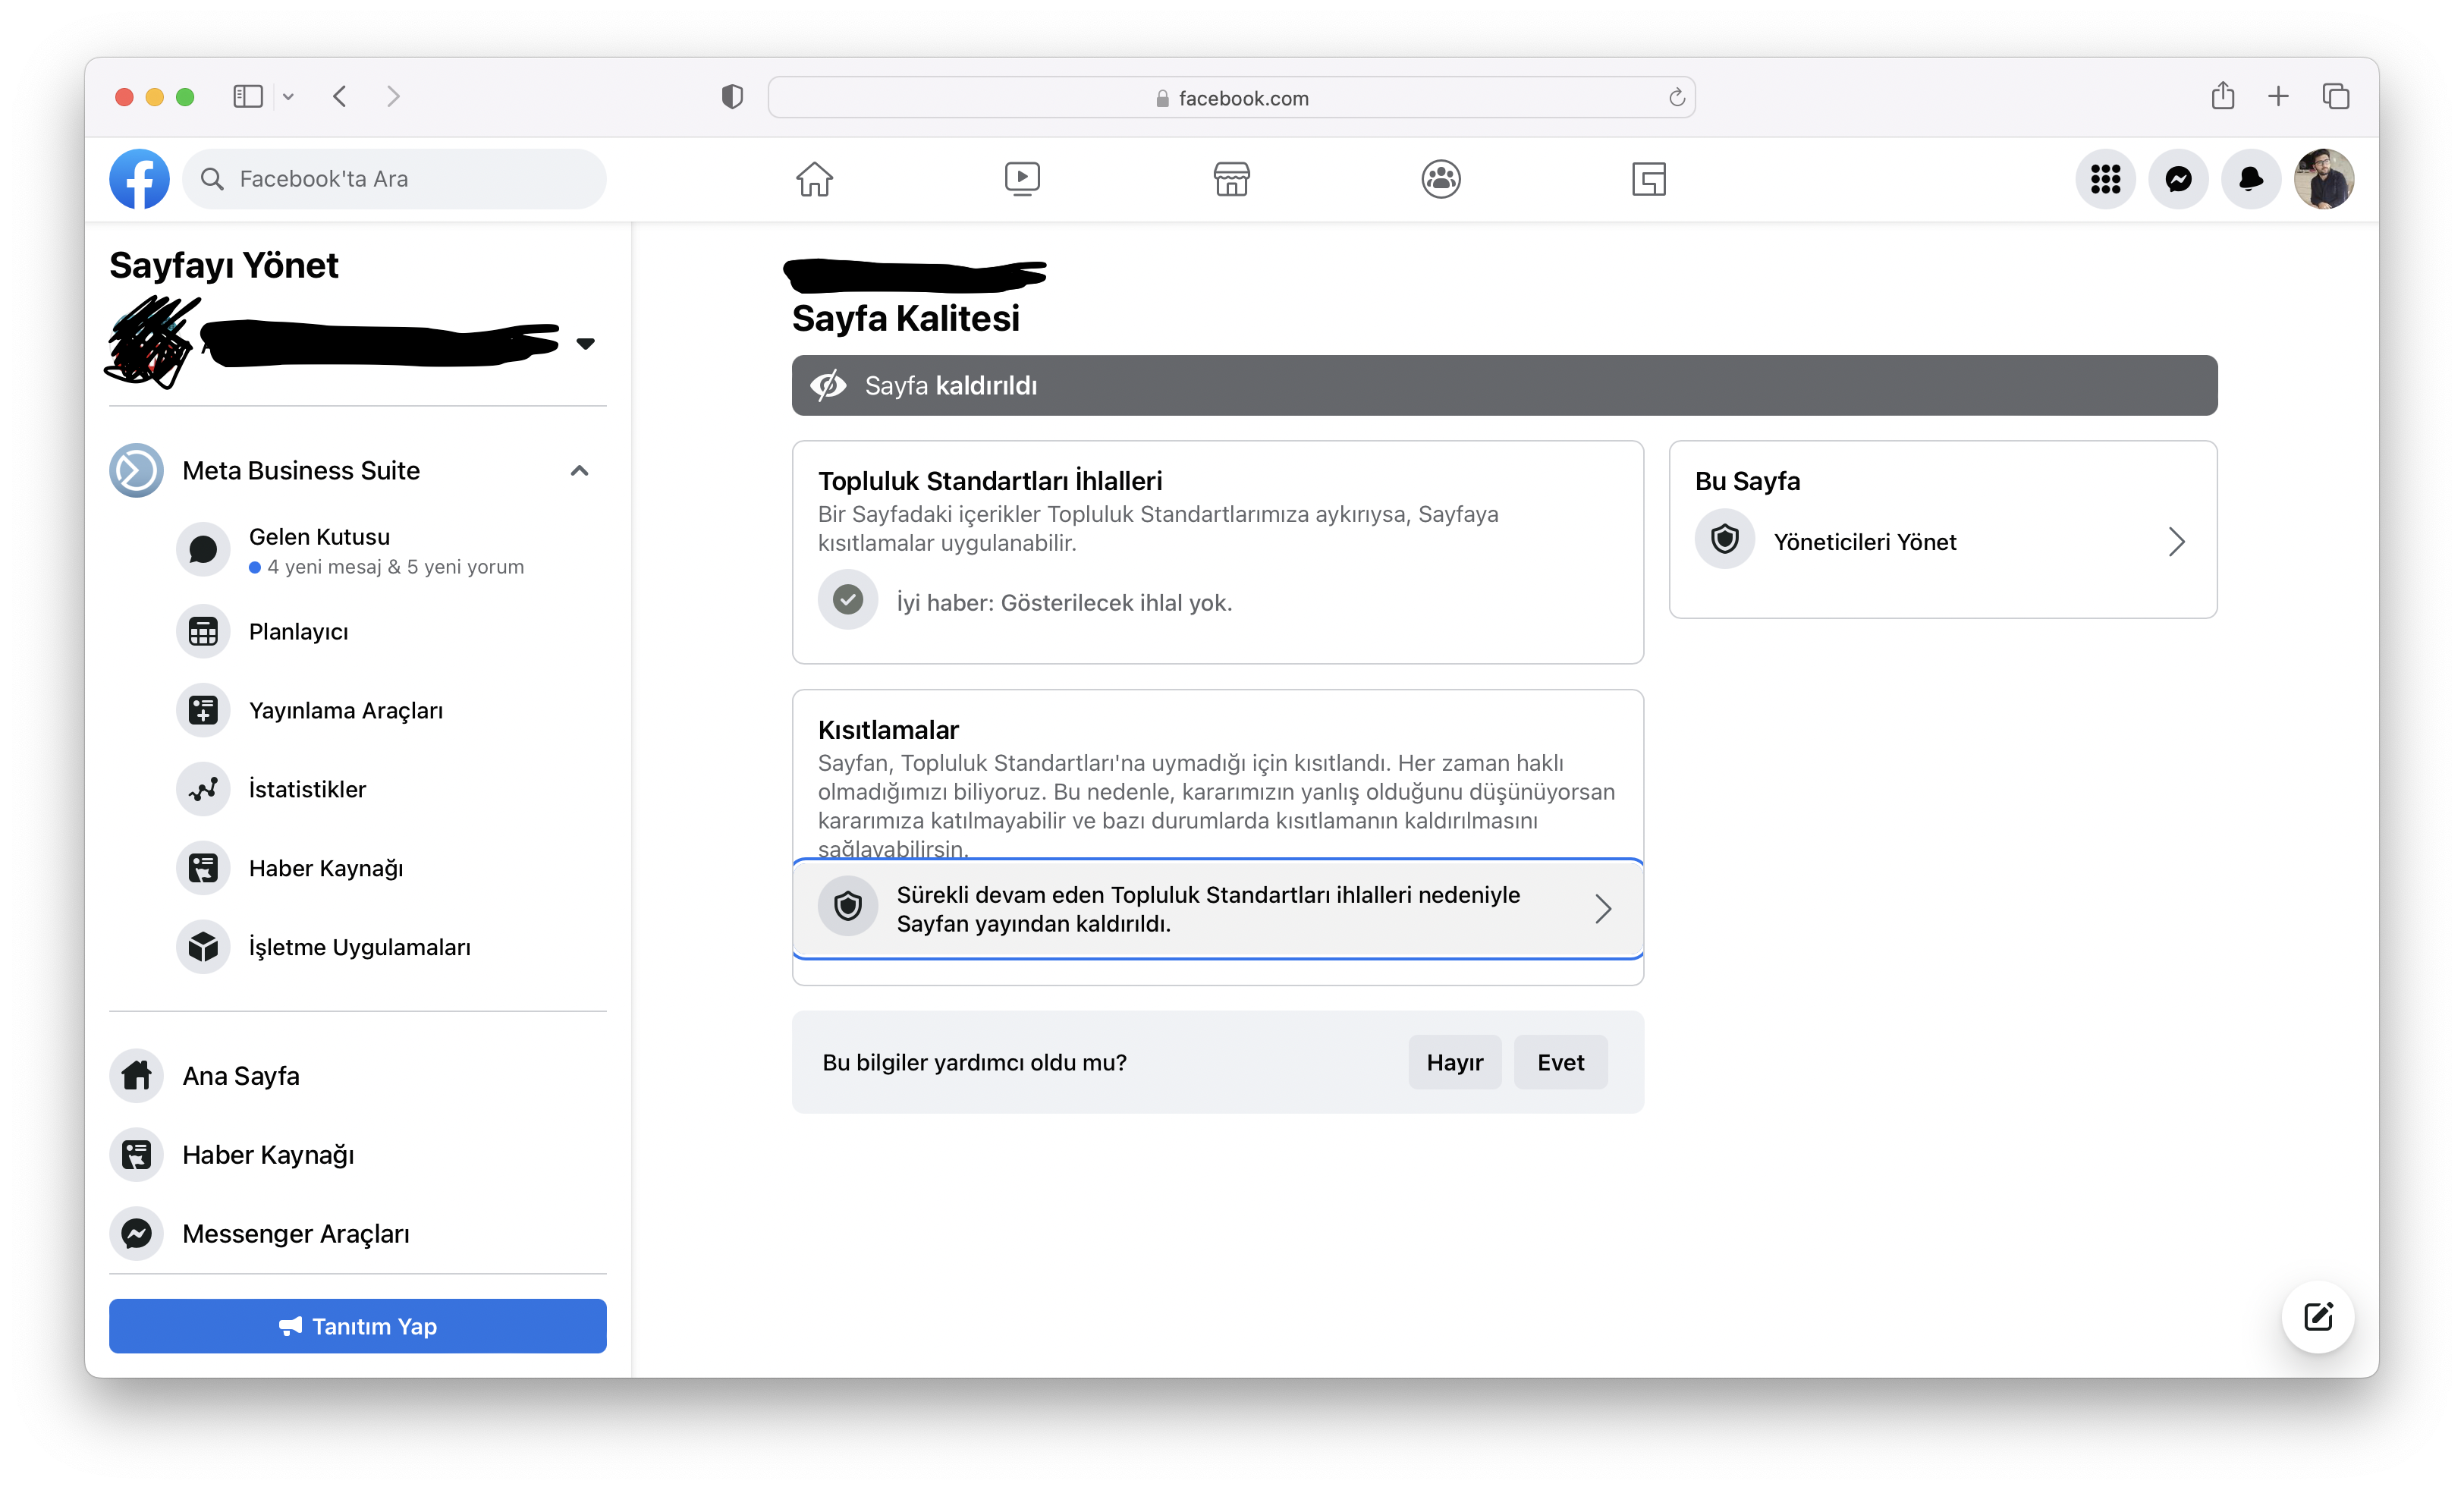Answer Evet to the feedback question
2464x1490 pixels.
1560,1062
